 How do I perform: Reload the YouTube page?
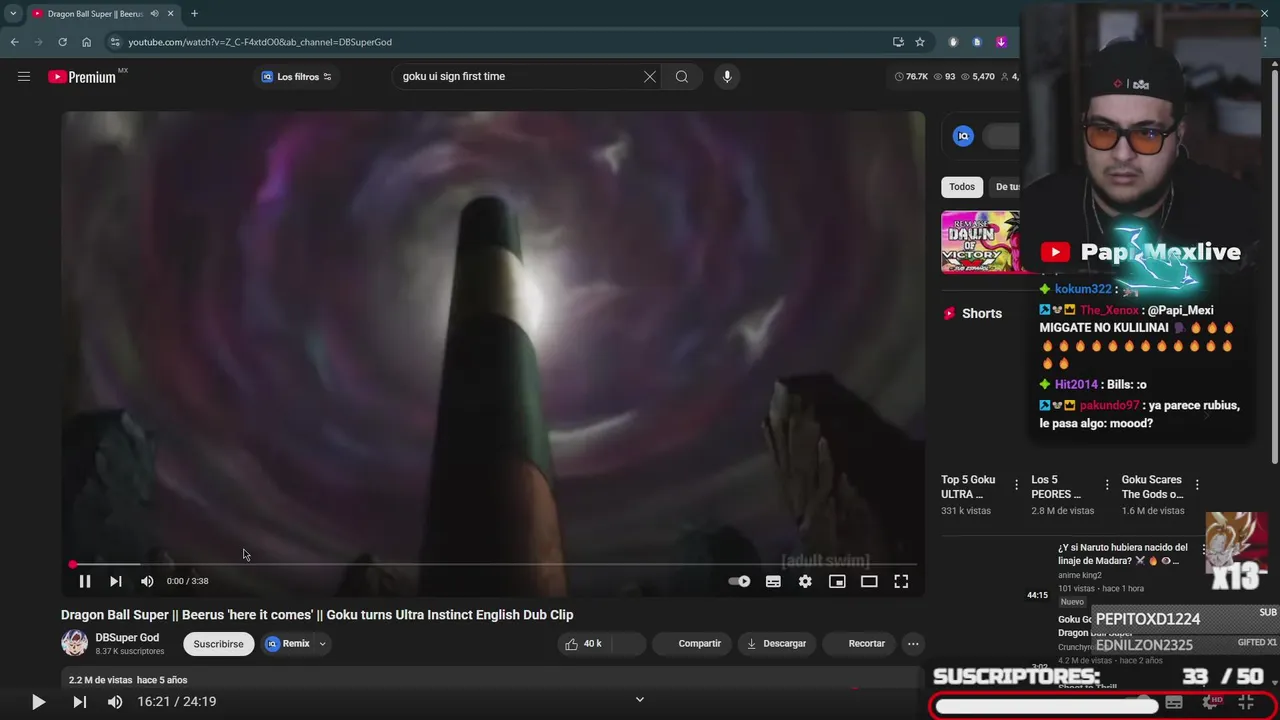click(x=63, y=42)
